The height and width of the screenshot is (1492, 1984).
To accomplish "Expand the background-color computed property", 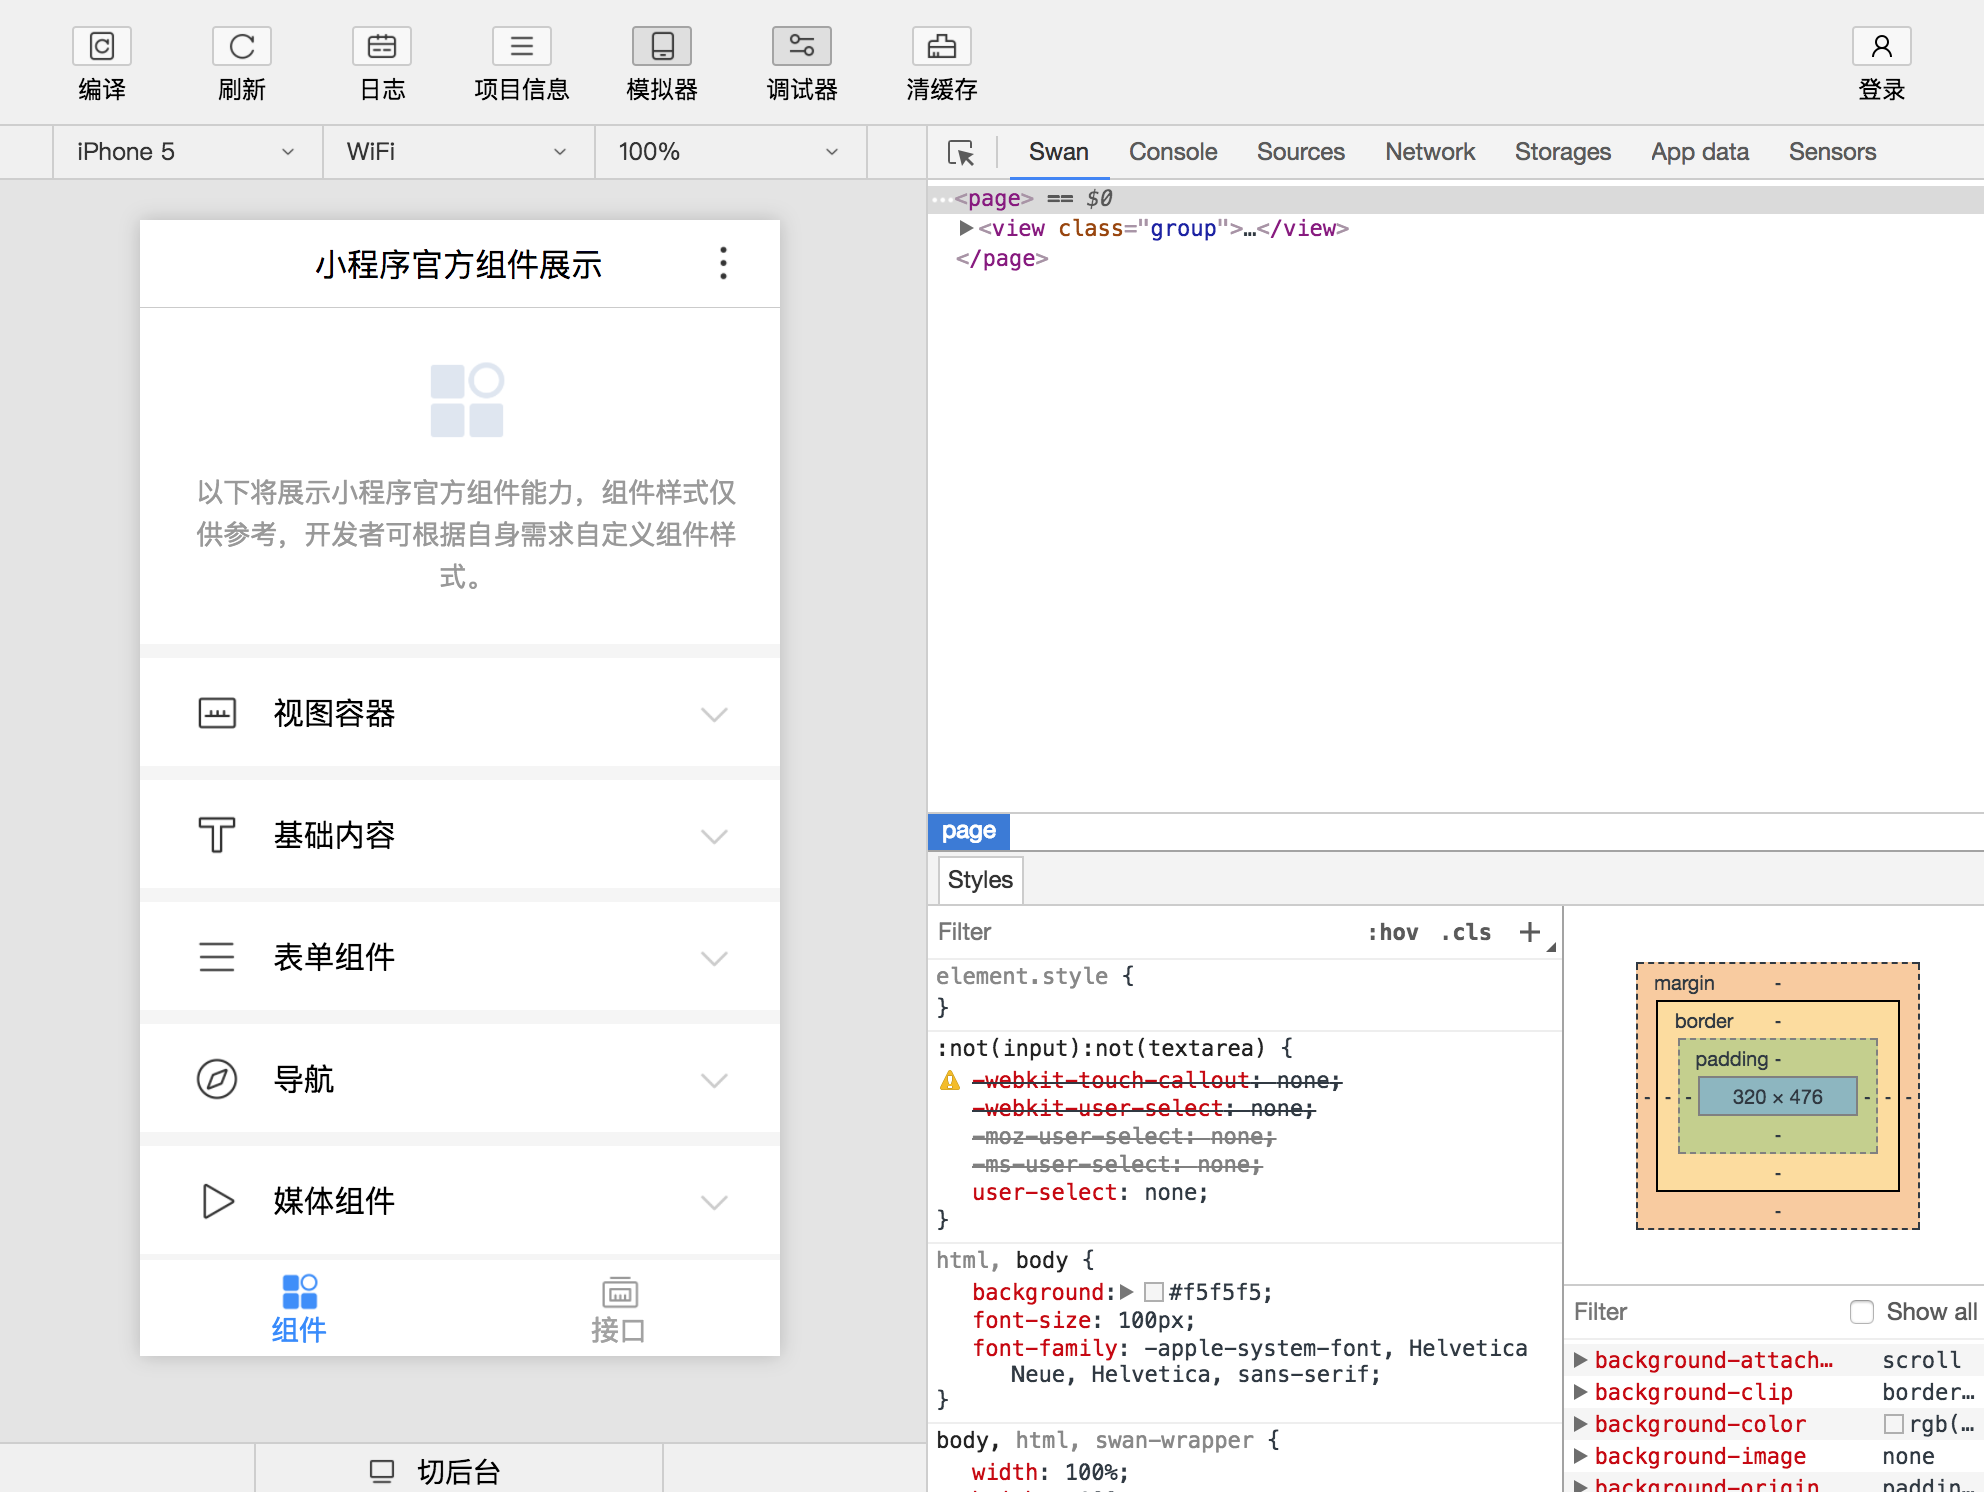I will (x=1581, y=1424).
